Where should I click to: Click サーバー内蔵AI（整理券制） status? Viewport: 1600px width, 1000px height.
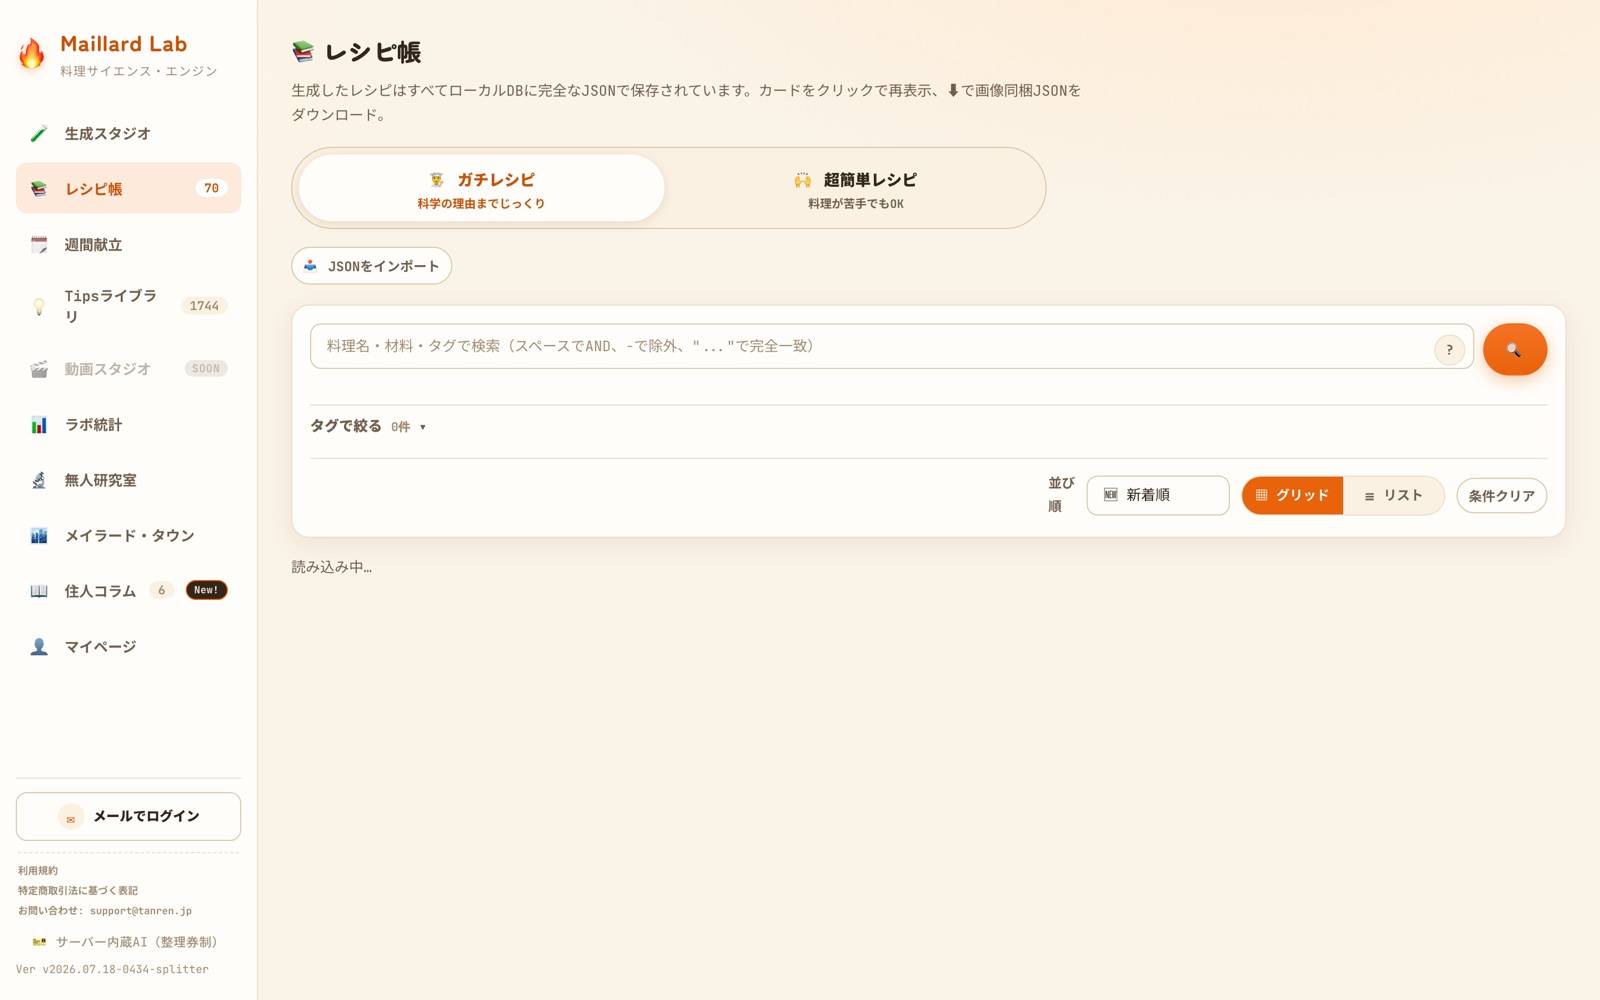pos(124,942)
